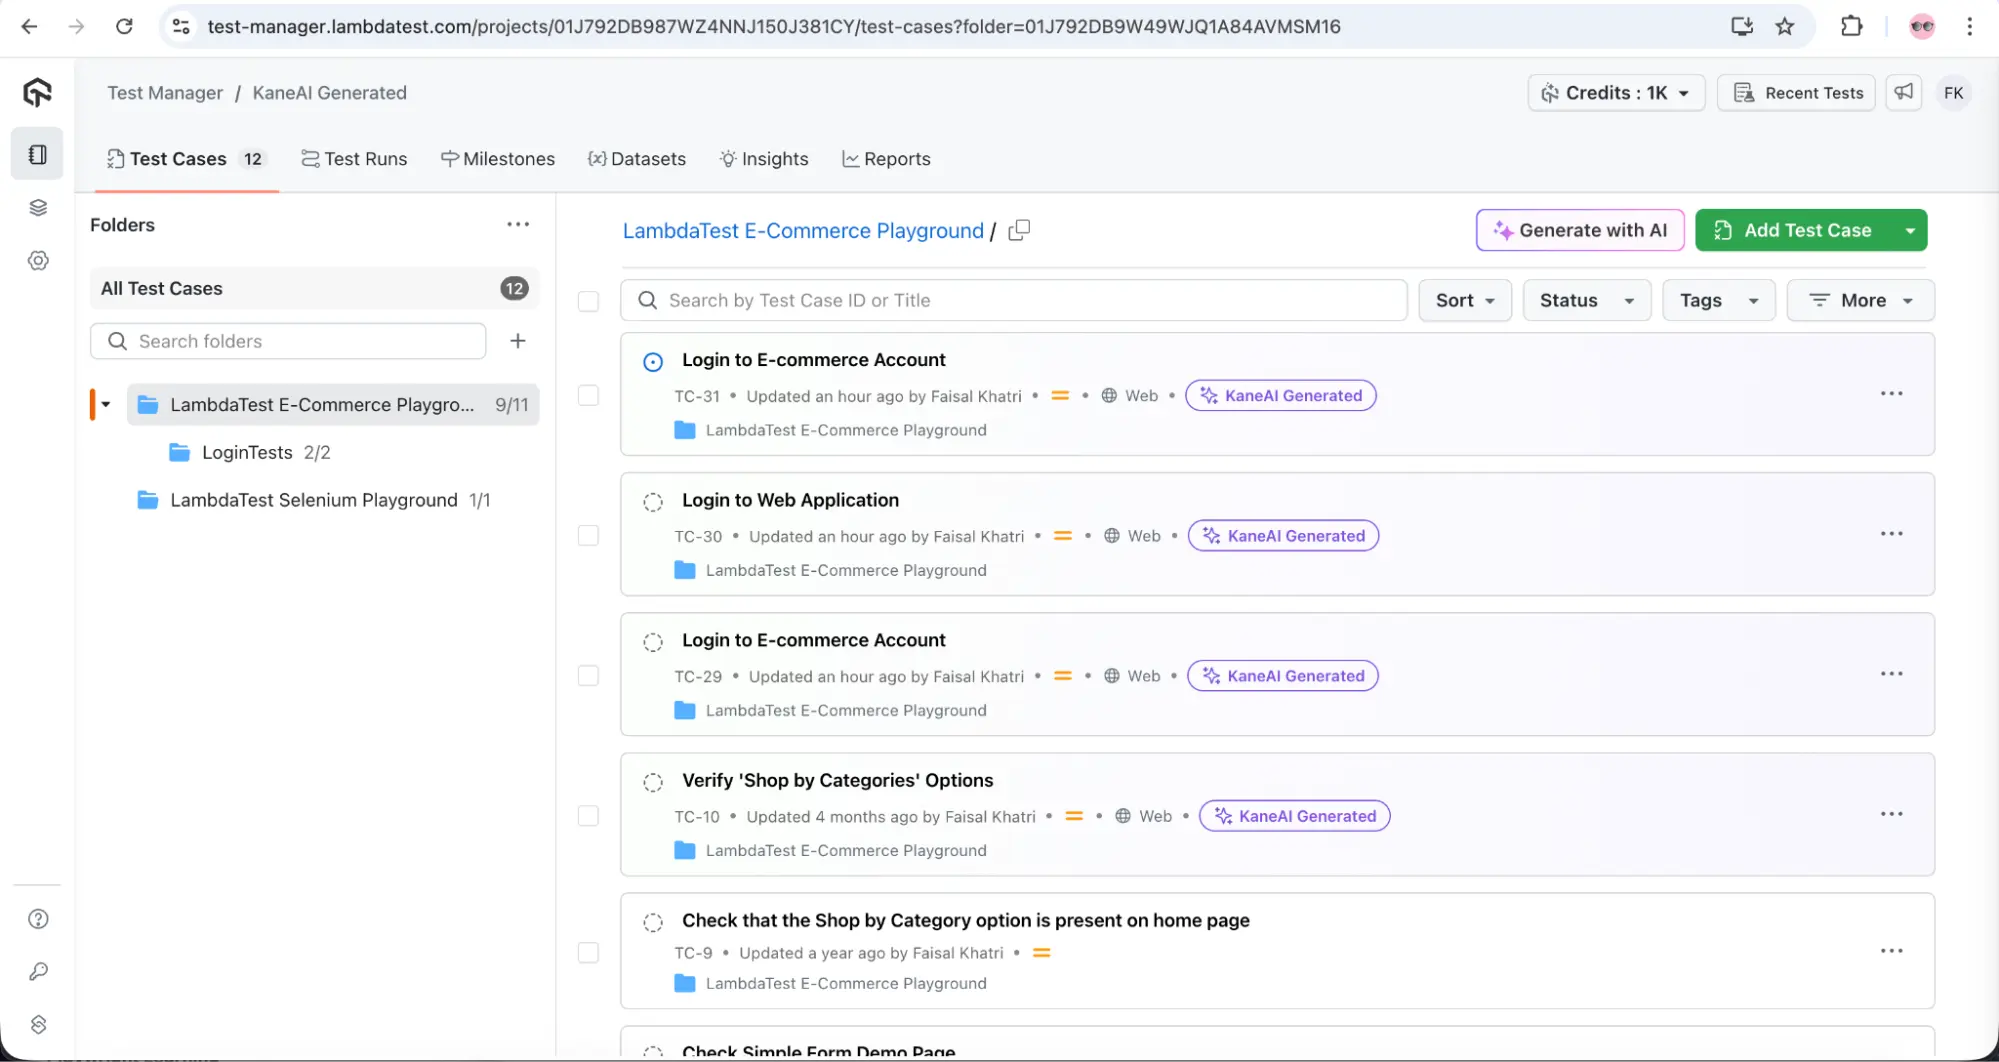
Task: Expand the Status filter dropdown
Action: tap(1586, 300)
